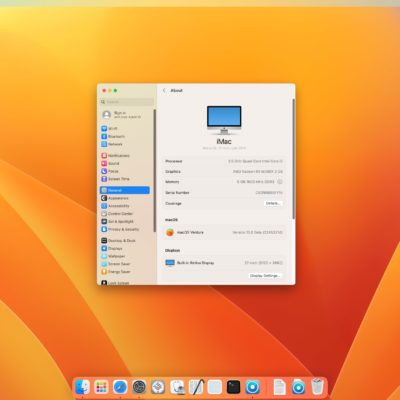Click the Serial Number row

224,193
